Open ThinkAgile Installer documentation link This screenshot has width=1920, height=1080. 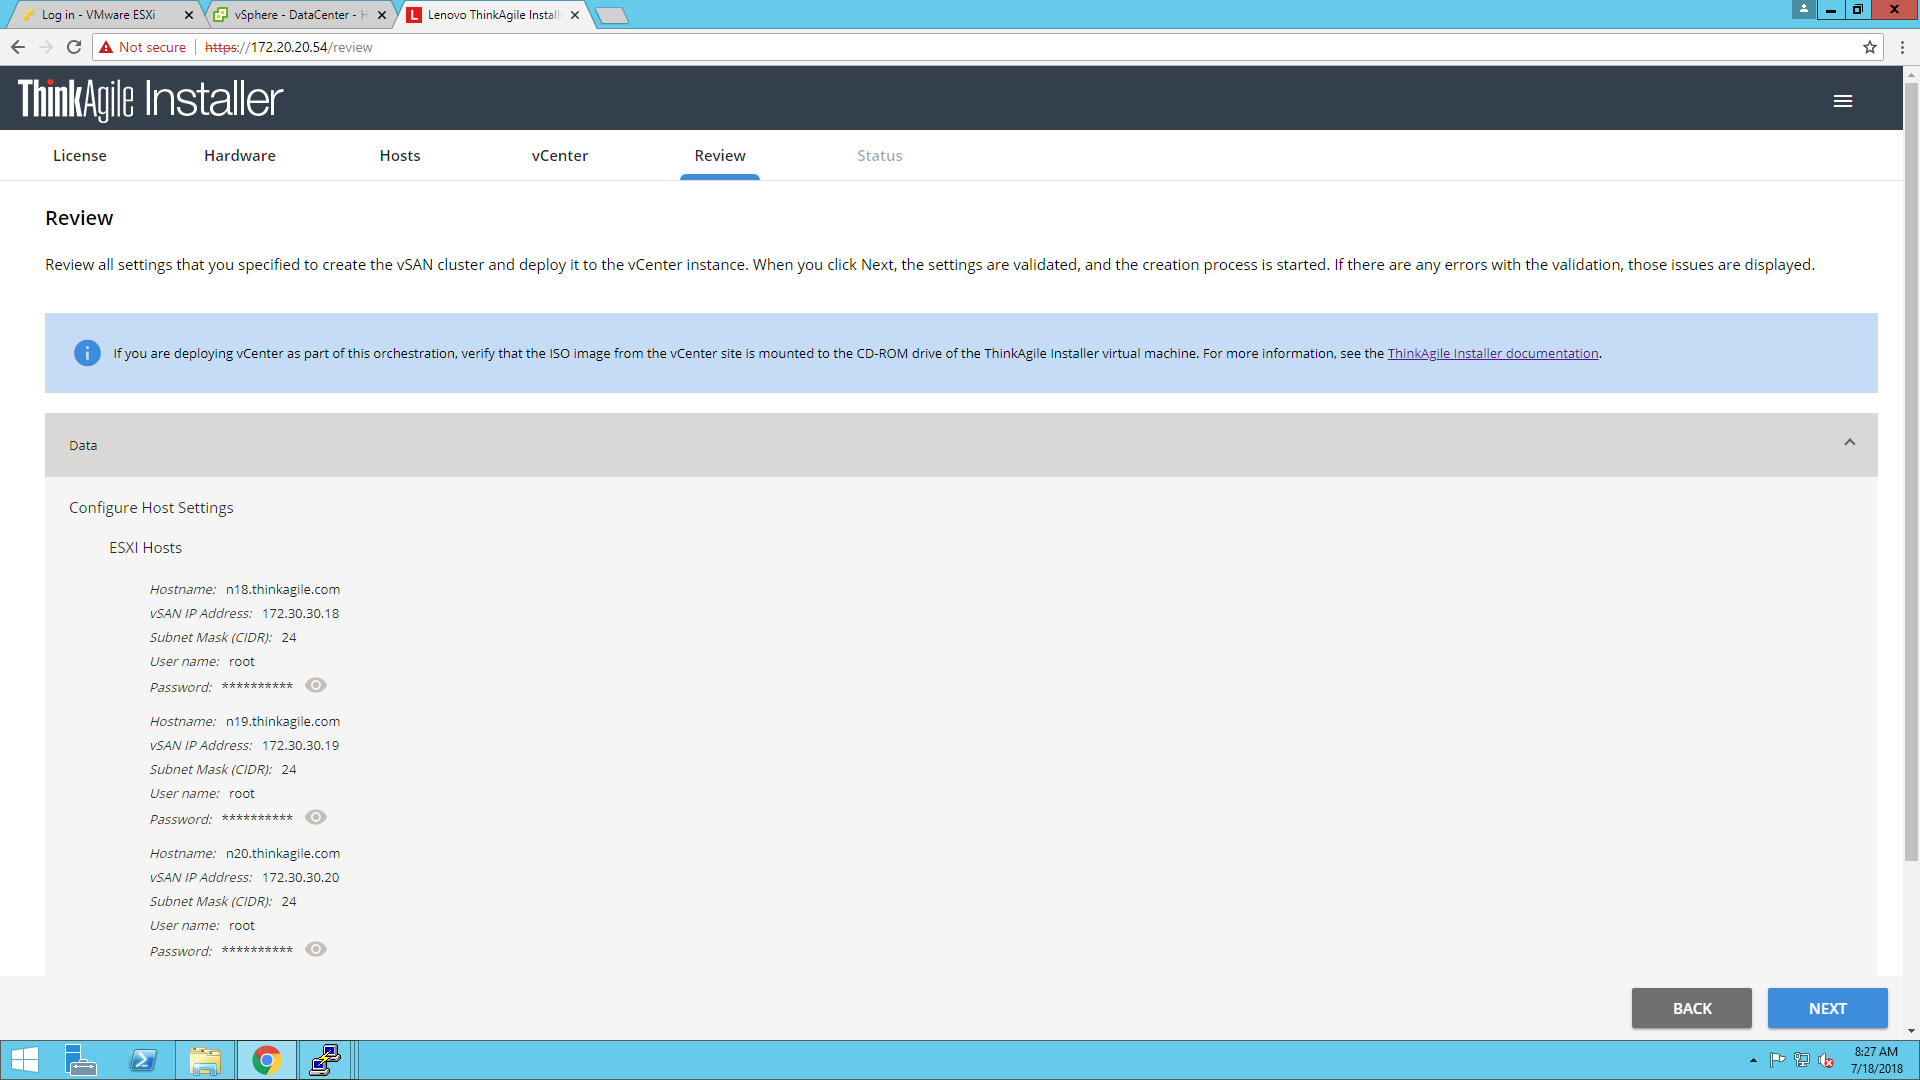click(1492, 354)
